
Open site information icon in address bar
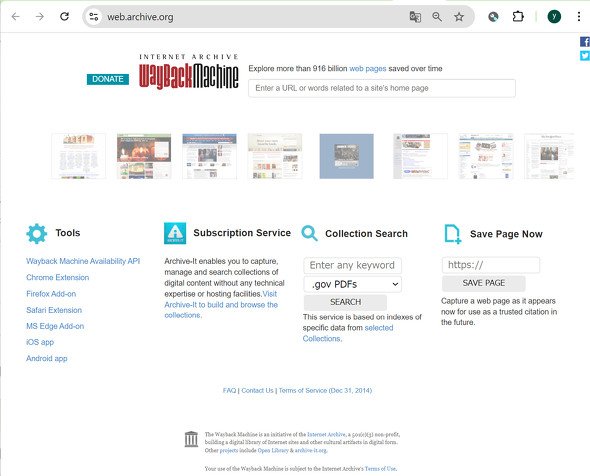[94, 17]
